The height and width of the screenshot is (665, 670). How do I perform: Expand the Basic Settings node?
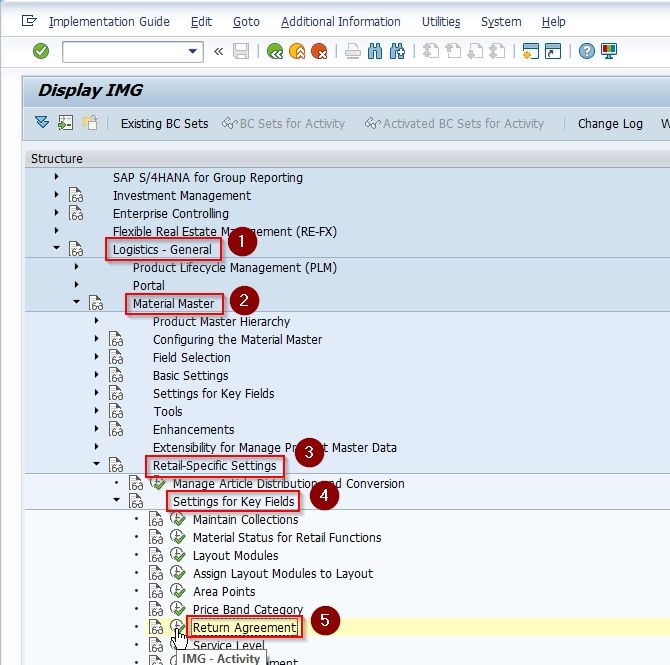(97, 374)
